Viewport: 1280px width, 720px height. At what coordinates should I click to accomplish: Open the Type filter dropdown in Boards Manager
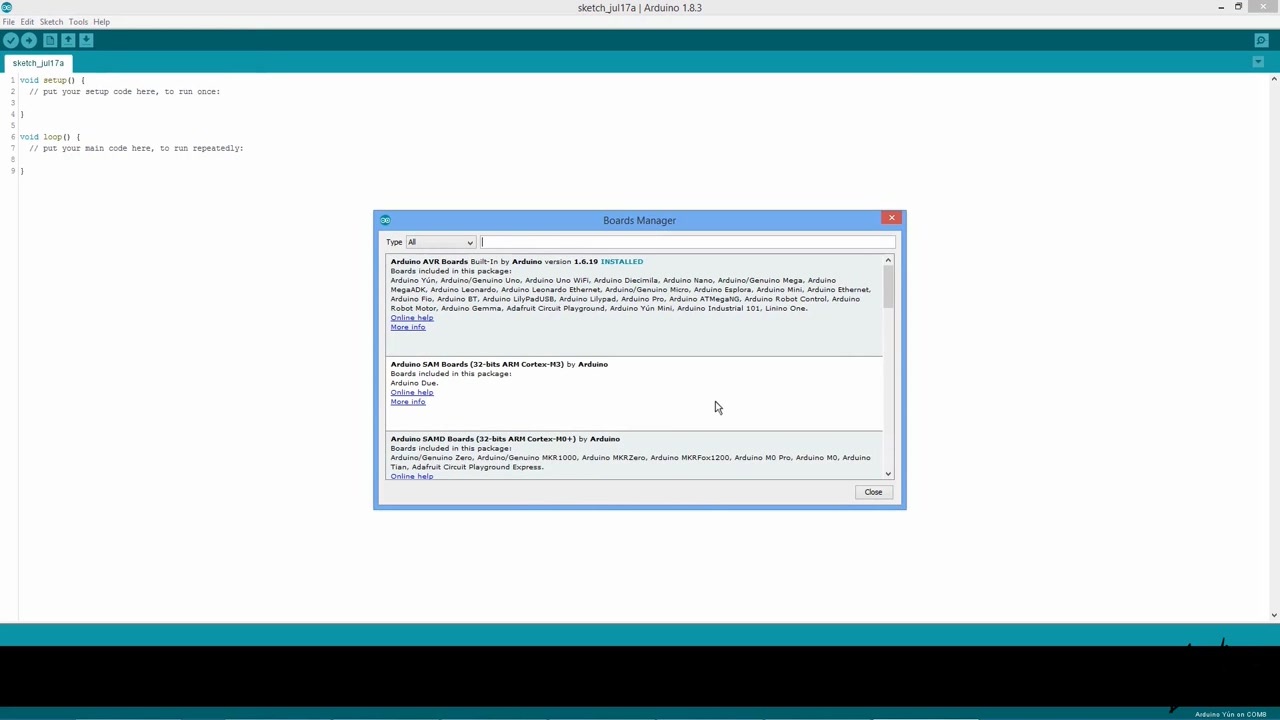click(x=440, y=242)
